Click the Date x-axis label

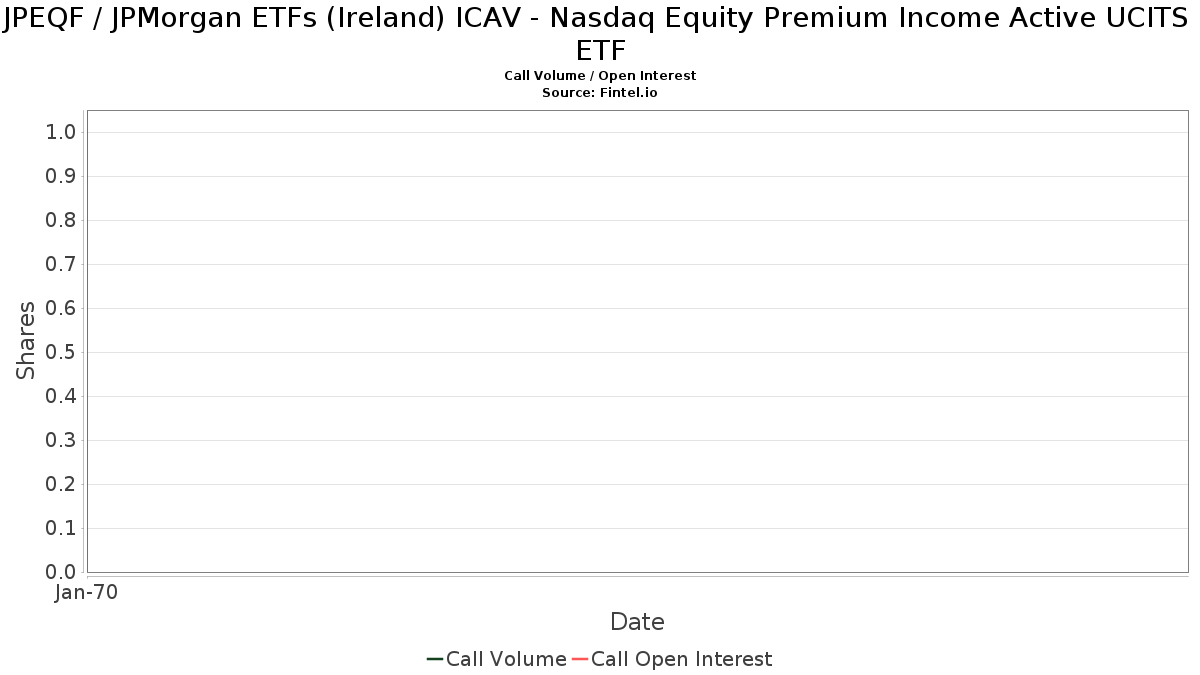point(637,622)
